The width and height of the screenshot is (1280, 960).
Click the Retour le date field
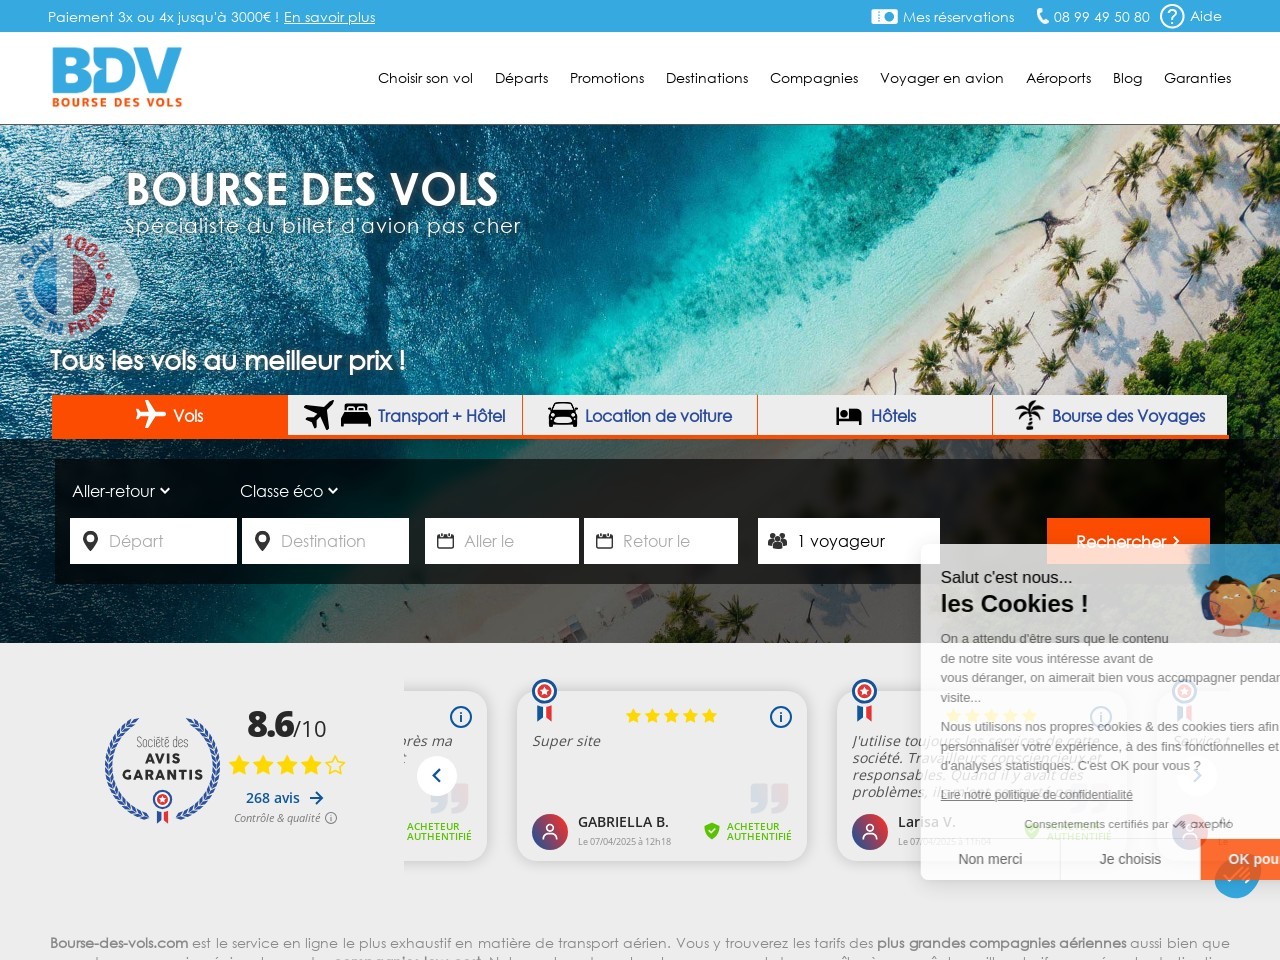click(661, 541)
